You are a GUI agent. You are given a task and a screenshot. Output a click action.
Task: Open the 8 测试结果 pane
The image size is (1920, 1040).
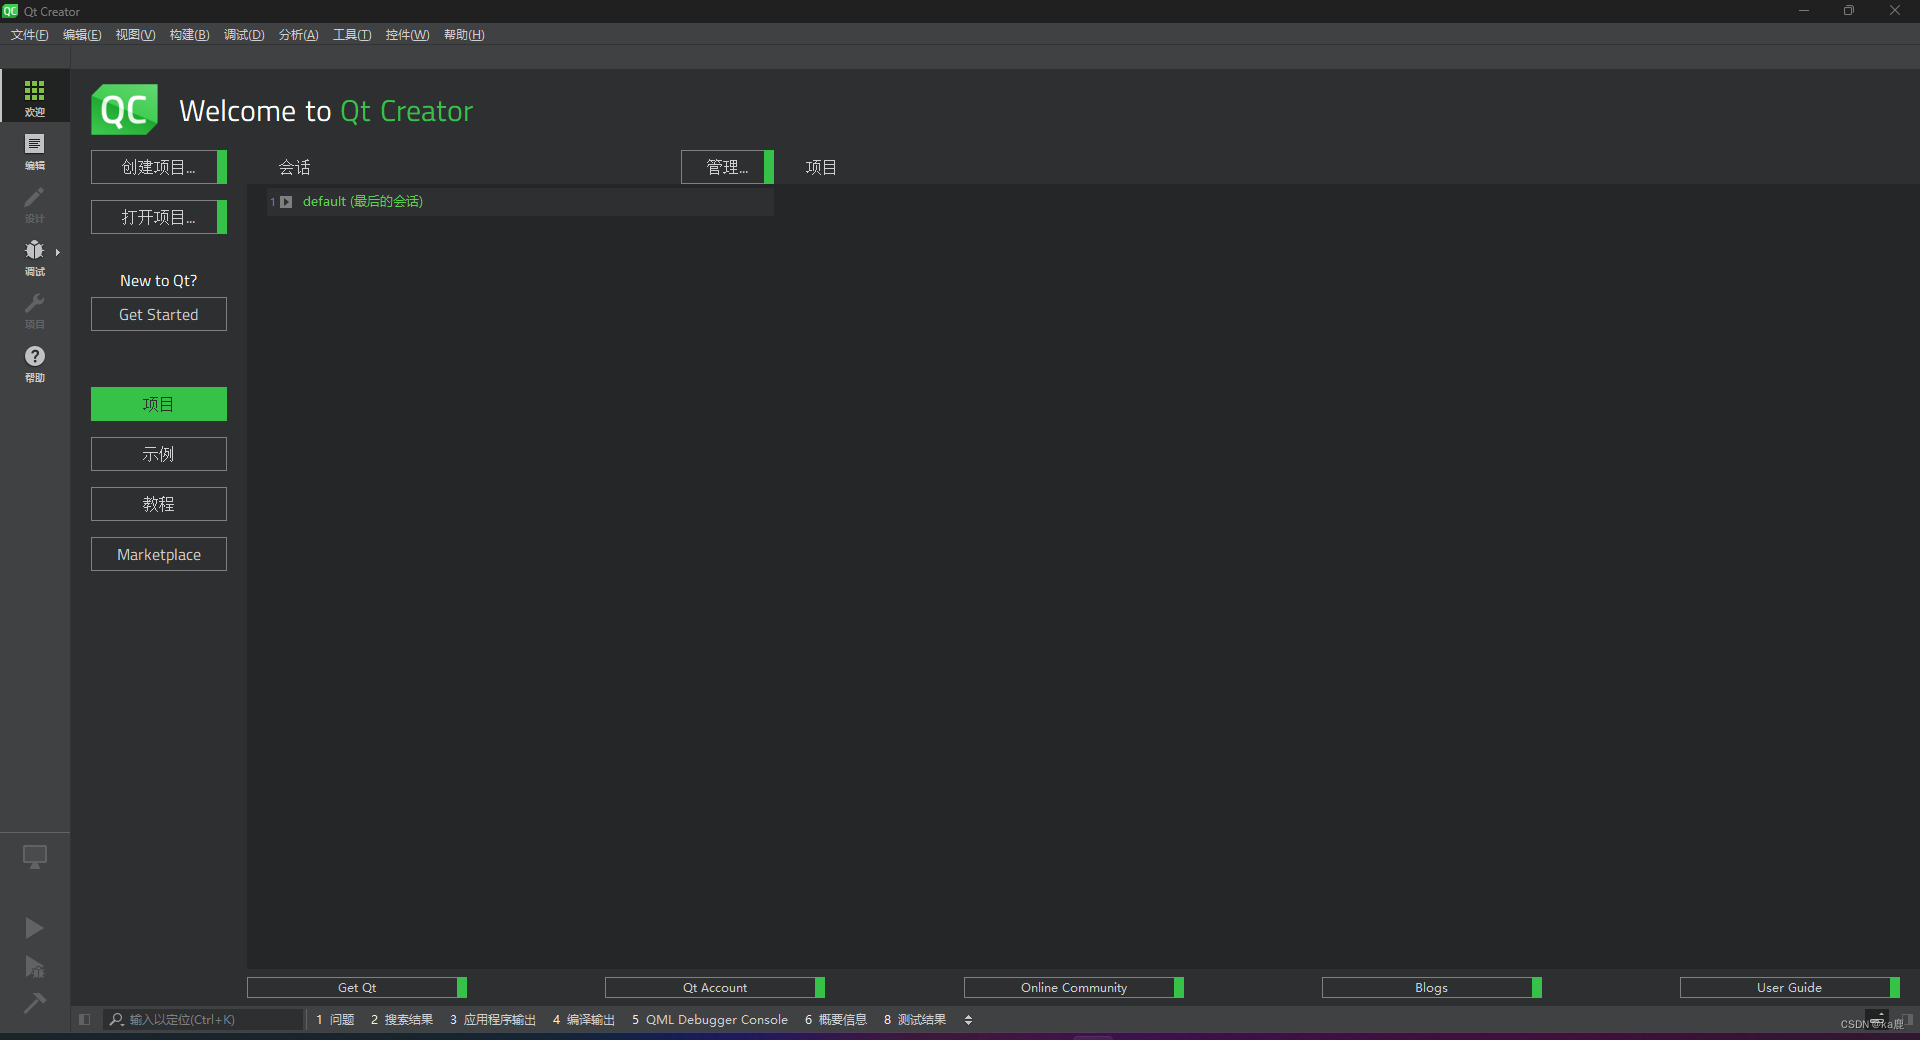click(915, 1020)
